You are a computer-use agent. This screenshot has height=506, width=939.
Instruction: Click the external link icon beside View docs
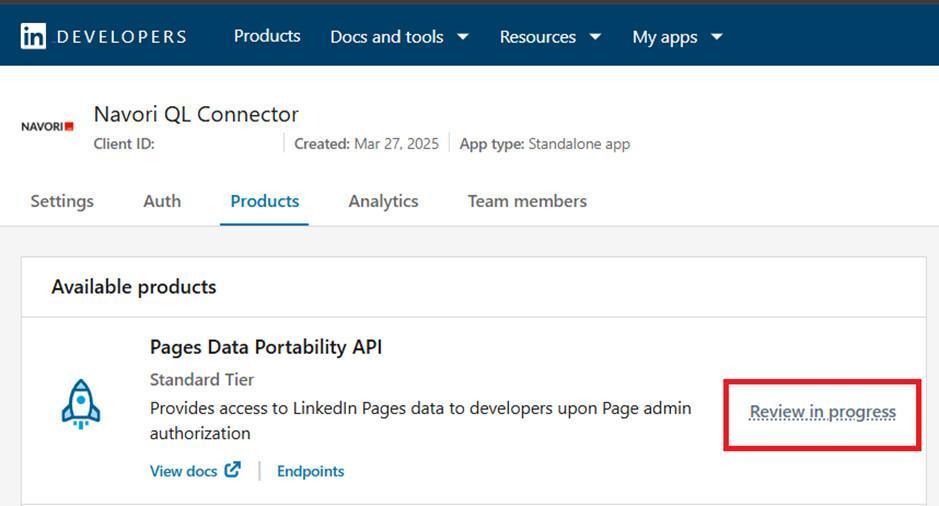pos(233,469)
